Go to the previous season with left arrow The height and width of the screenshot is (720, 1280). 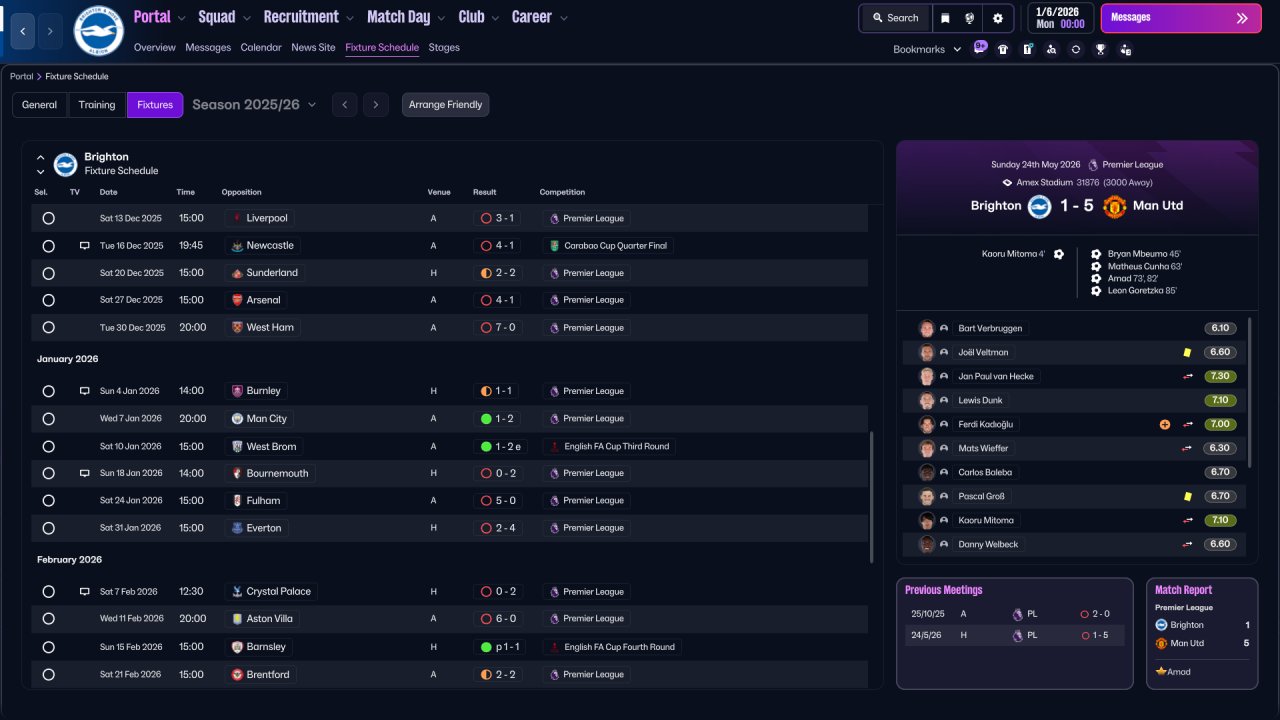tap(345, 105)
